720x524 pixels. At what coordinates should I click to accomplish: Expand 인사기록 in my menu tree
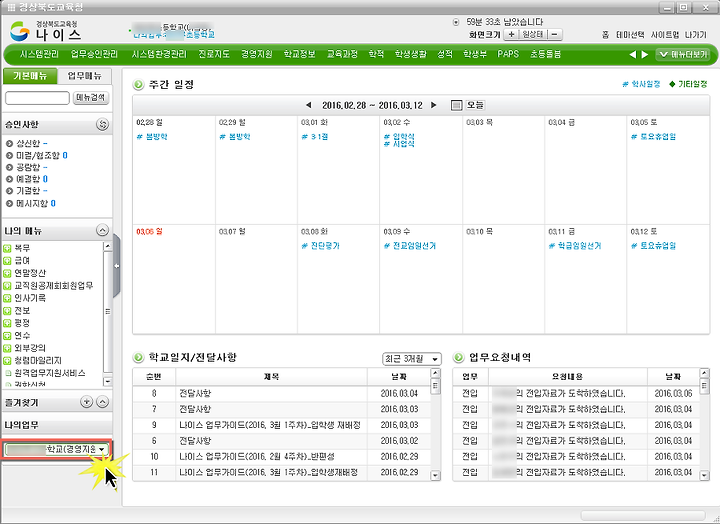7,298
